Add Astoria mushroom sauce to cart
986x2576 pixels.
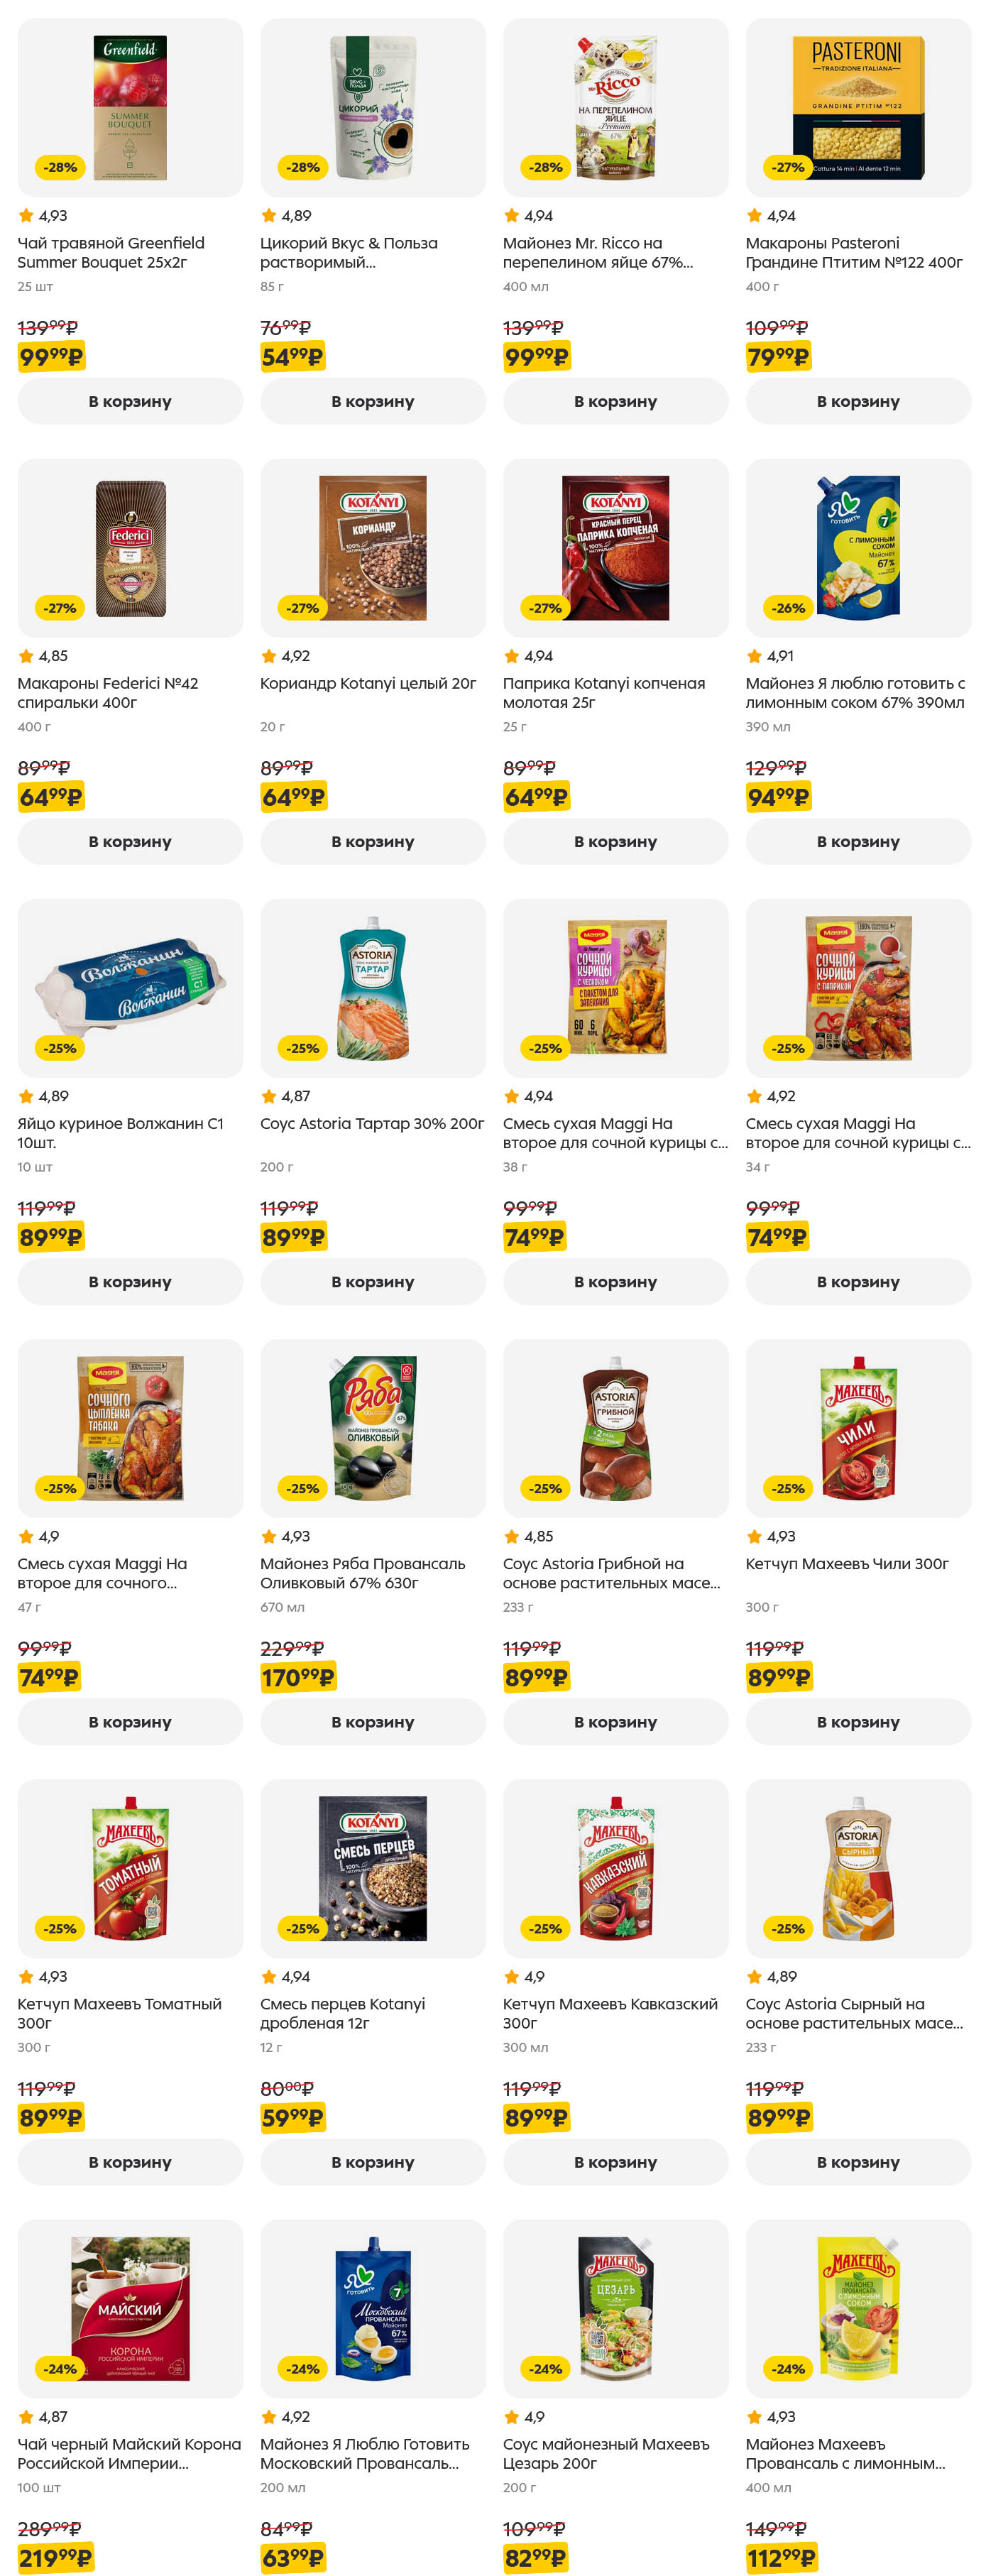click(x=615, y=1721)
